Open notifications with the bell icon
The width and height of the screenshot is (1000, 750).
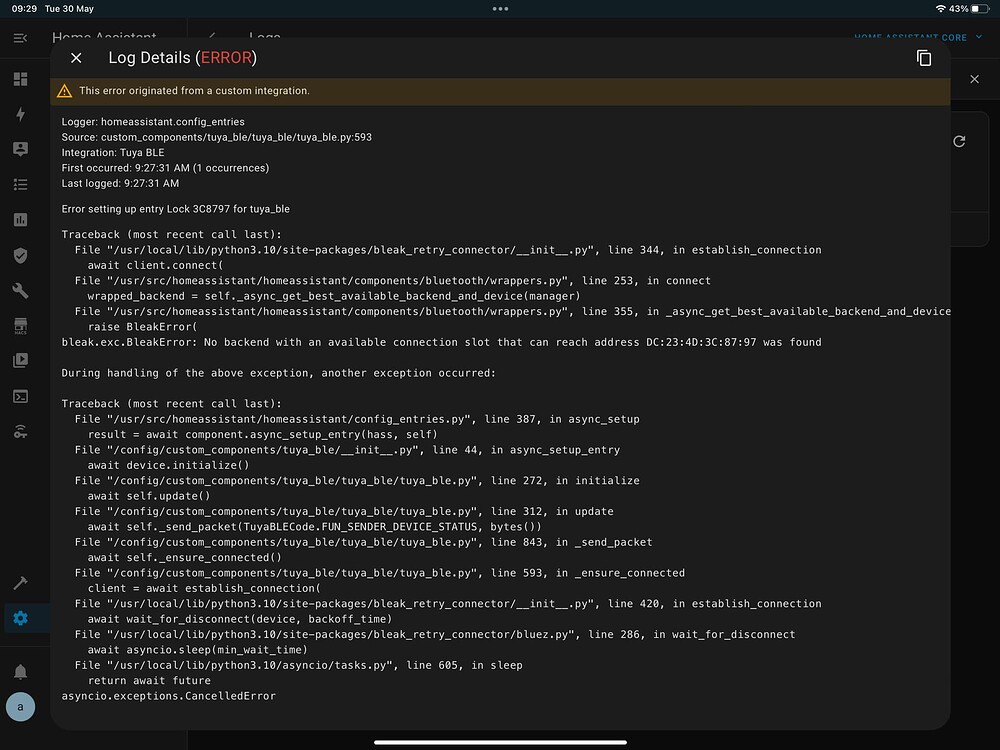(x=21, y=671)
